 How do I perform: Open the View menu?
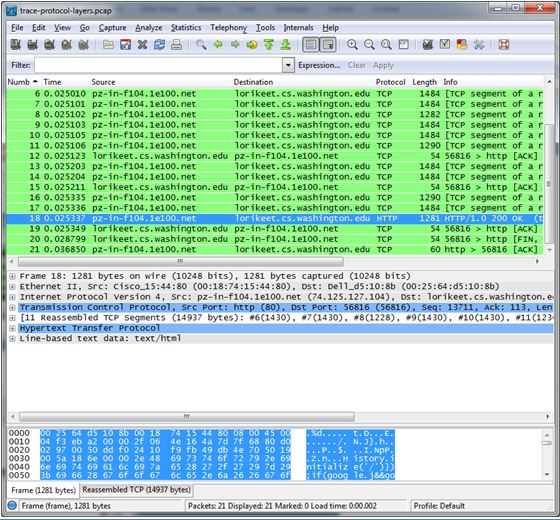pos(62,28)
